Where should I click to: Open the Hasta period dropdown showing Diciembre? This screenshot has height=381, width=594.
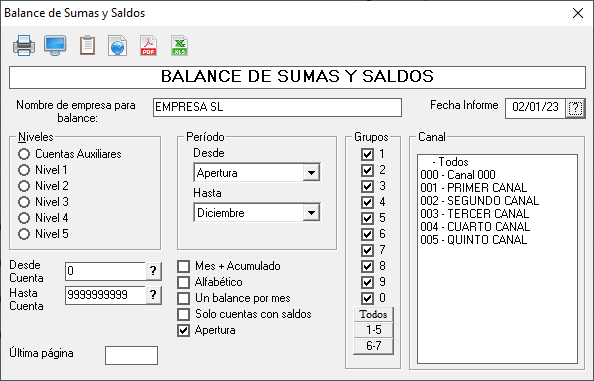311,213
